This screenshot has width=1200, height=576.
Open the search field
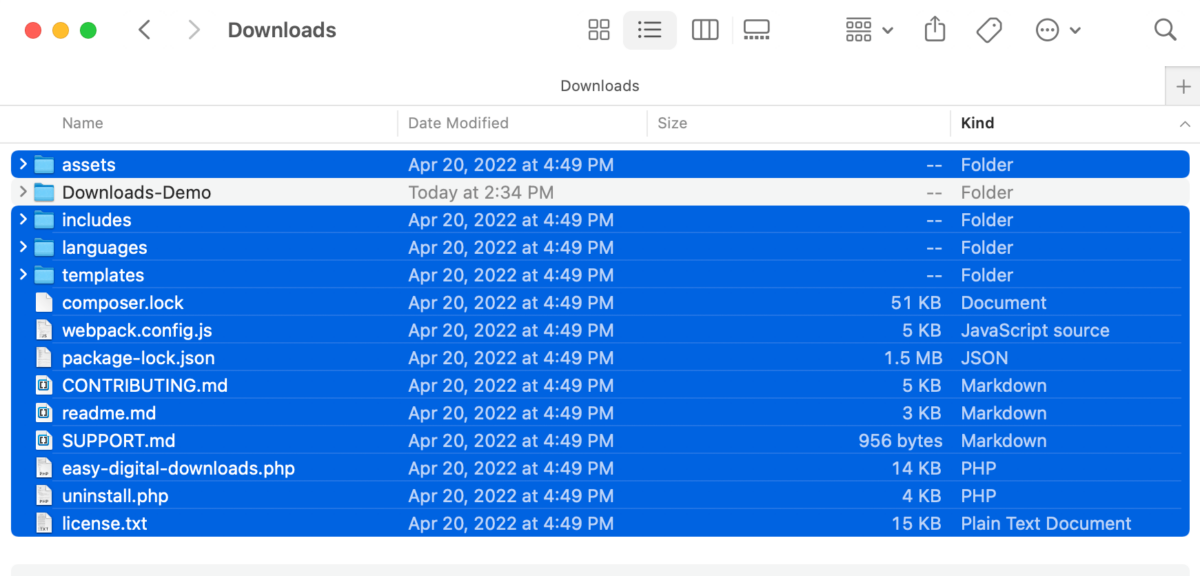pos(1164,30)
